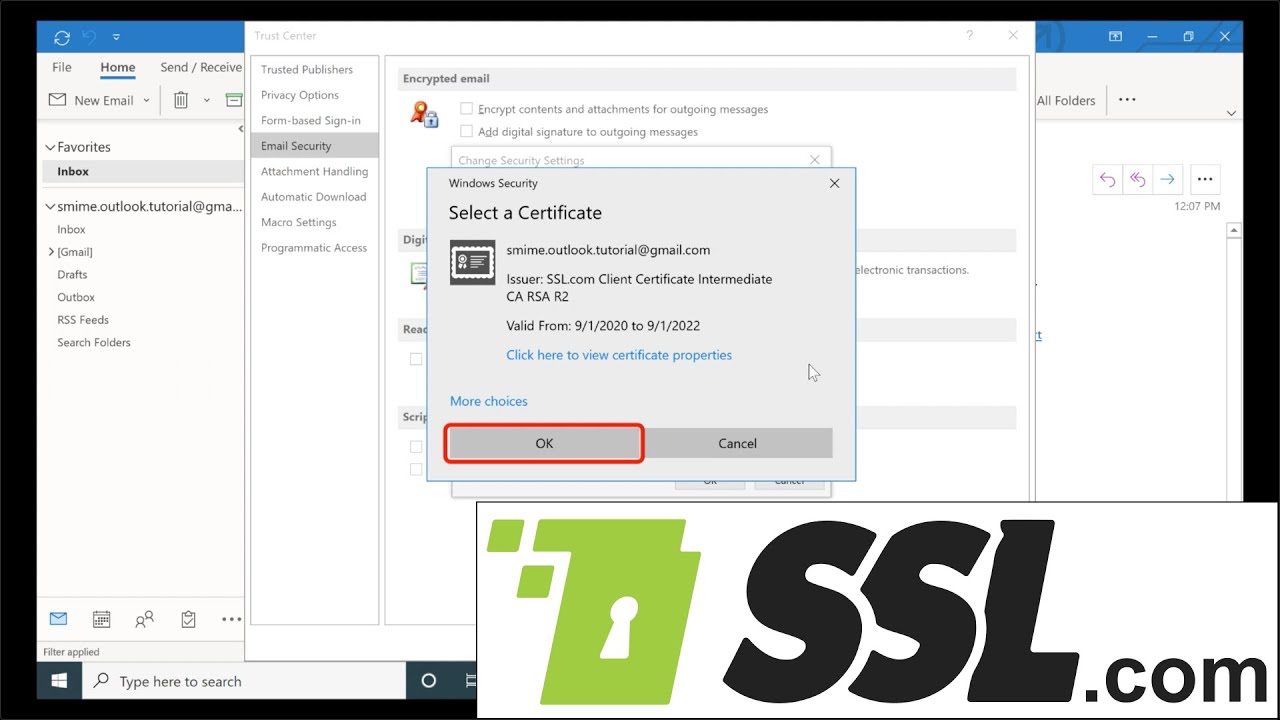Click the taskbar search box
1280x720 pixels.
pos(243,681)
